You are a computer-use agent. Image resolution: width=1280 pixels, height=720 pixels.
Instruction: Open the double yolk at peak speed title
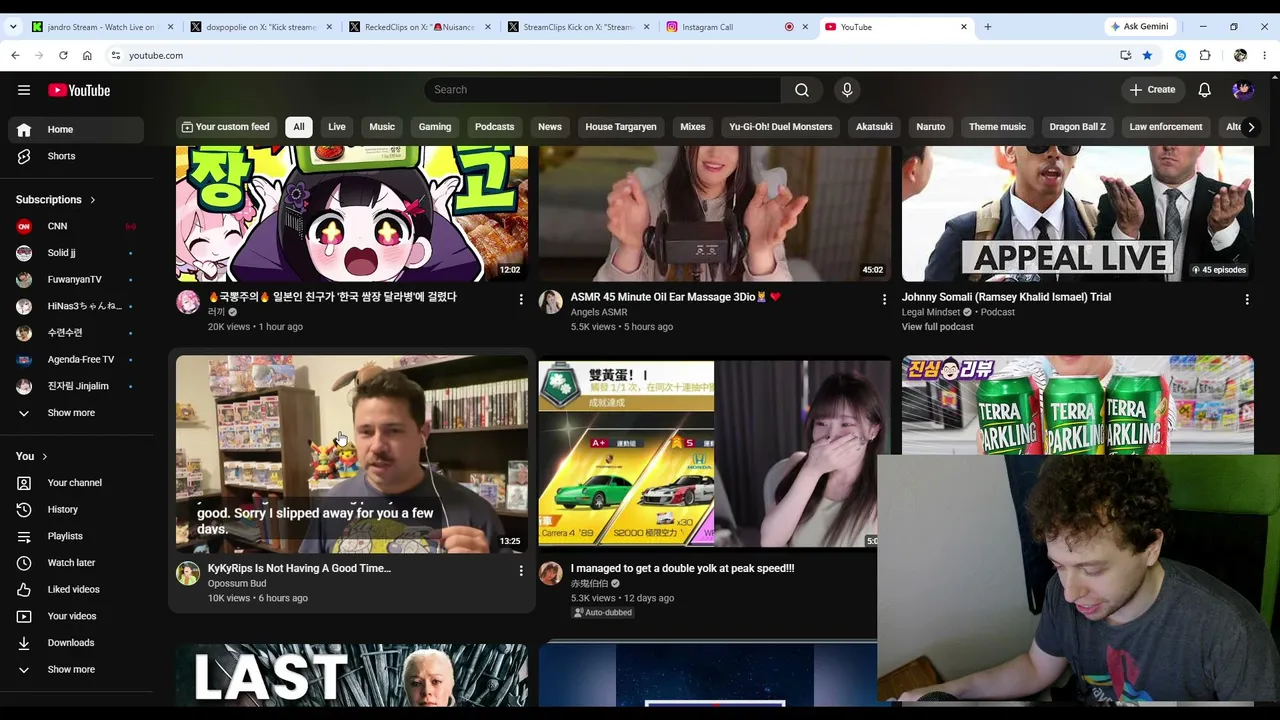pos(683,568)
